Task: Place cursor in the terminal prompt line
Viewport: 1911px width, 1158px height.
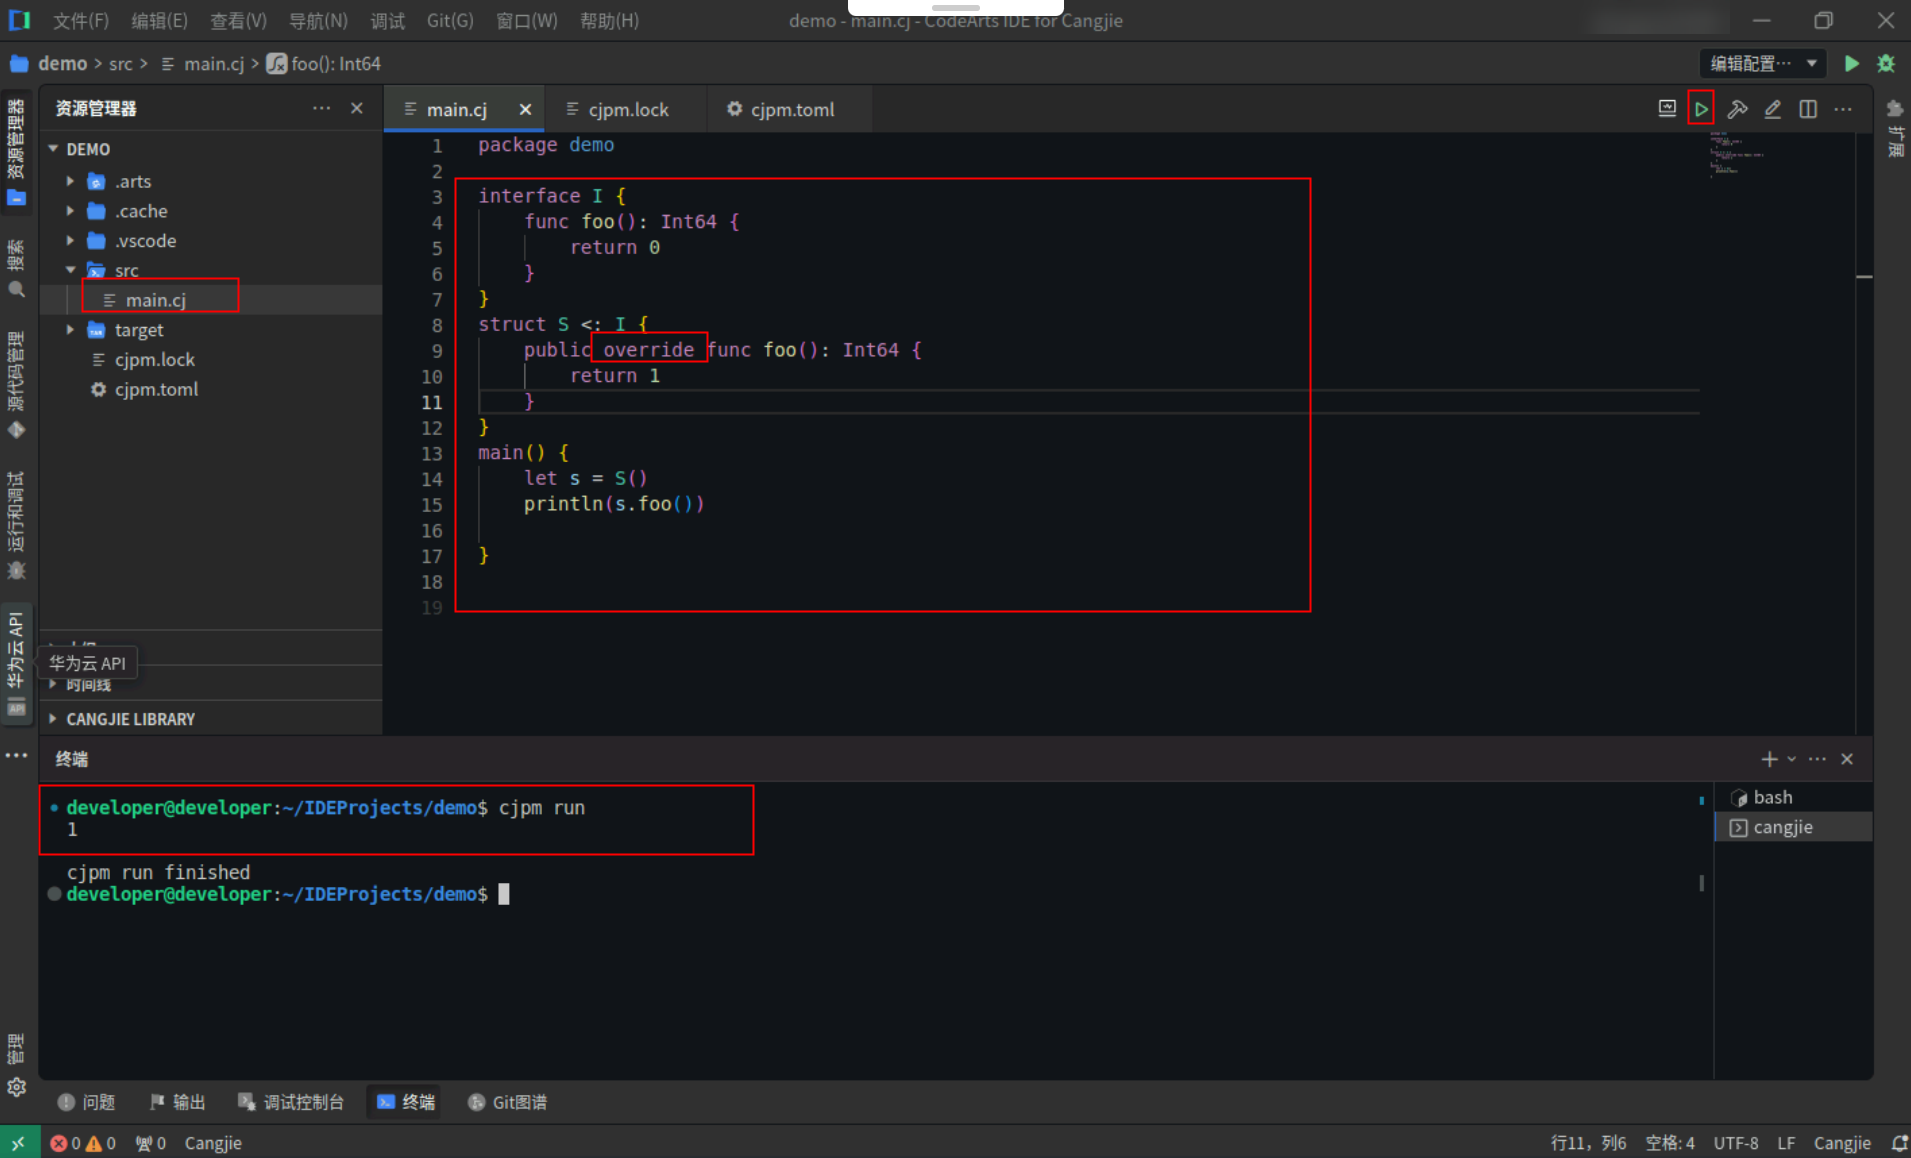Action: tap(503, 894)
